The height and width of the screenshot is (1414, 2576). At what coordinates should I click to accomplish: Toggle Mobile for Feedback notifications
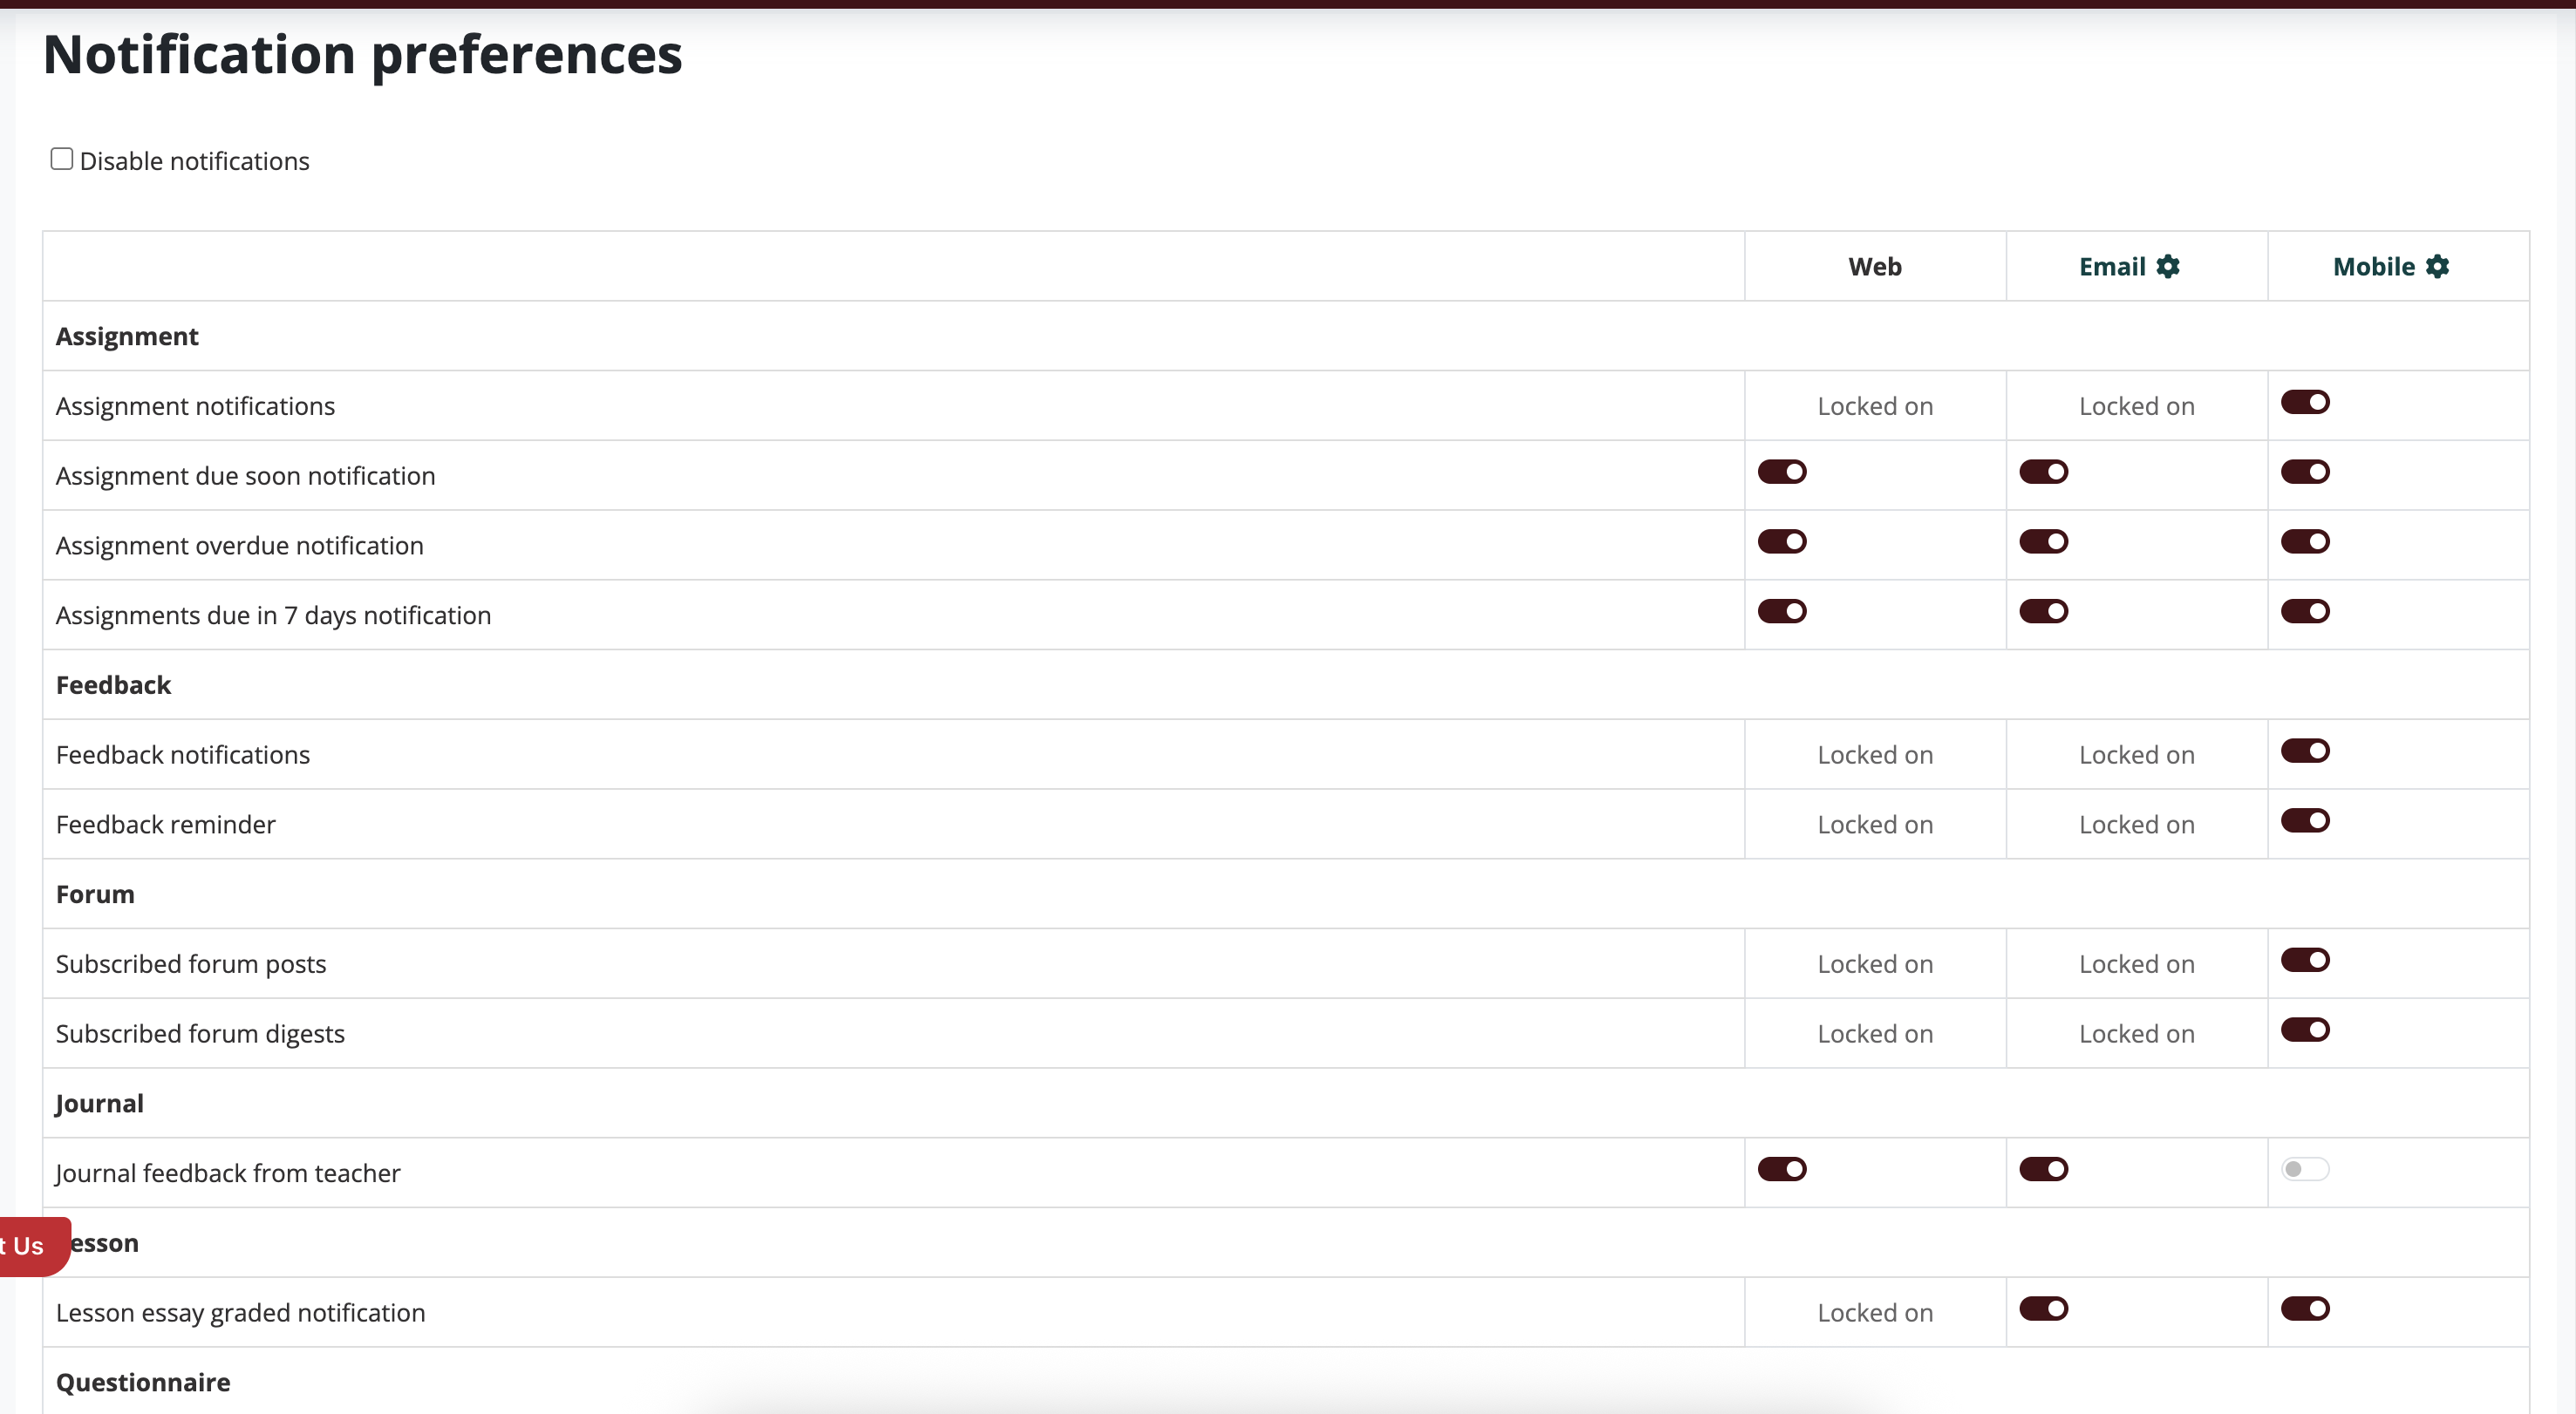2305,751
